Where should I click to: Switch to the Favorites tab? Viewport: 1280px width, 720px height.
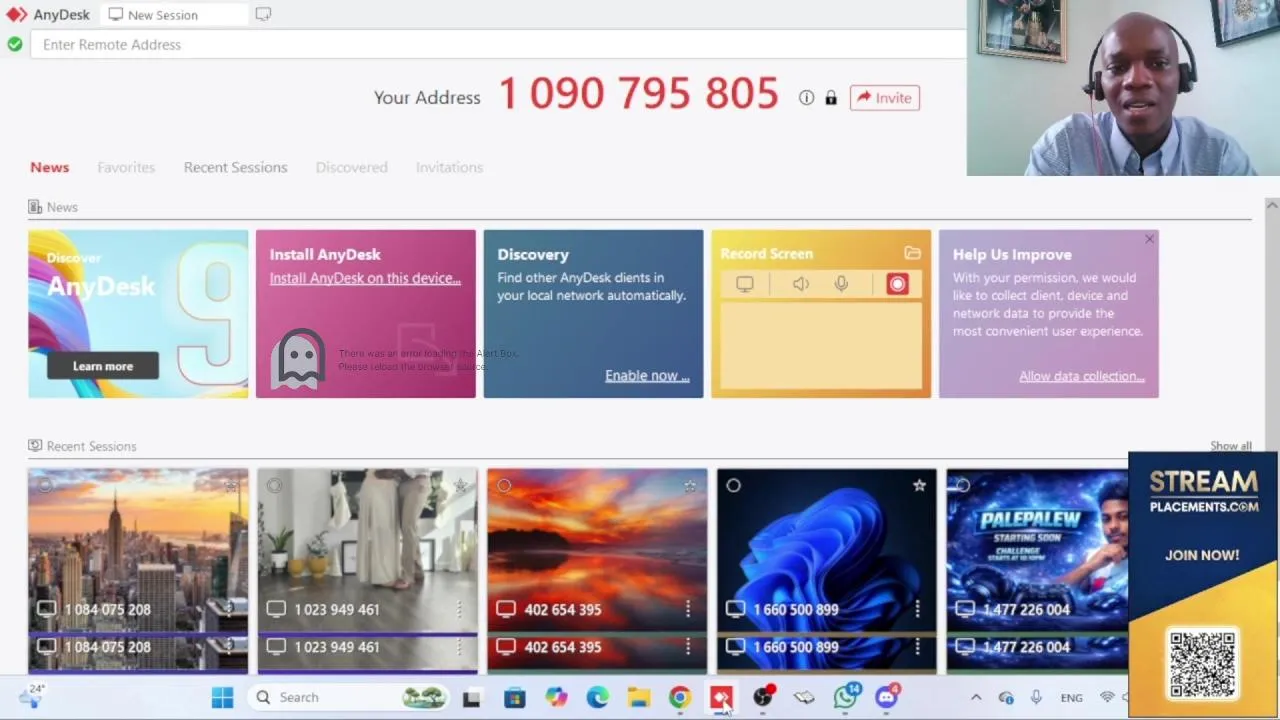(126, 167)
